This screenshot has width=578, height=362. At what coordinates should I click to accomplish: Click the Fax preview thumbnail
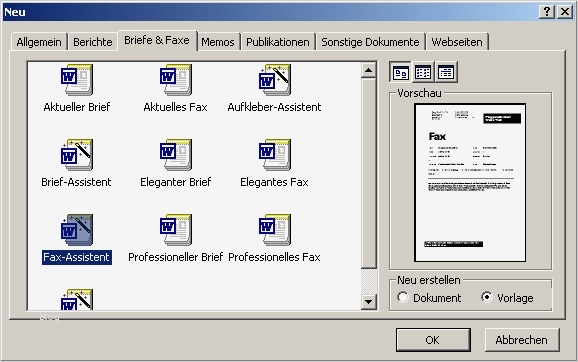[x=470, y=183]
